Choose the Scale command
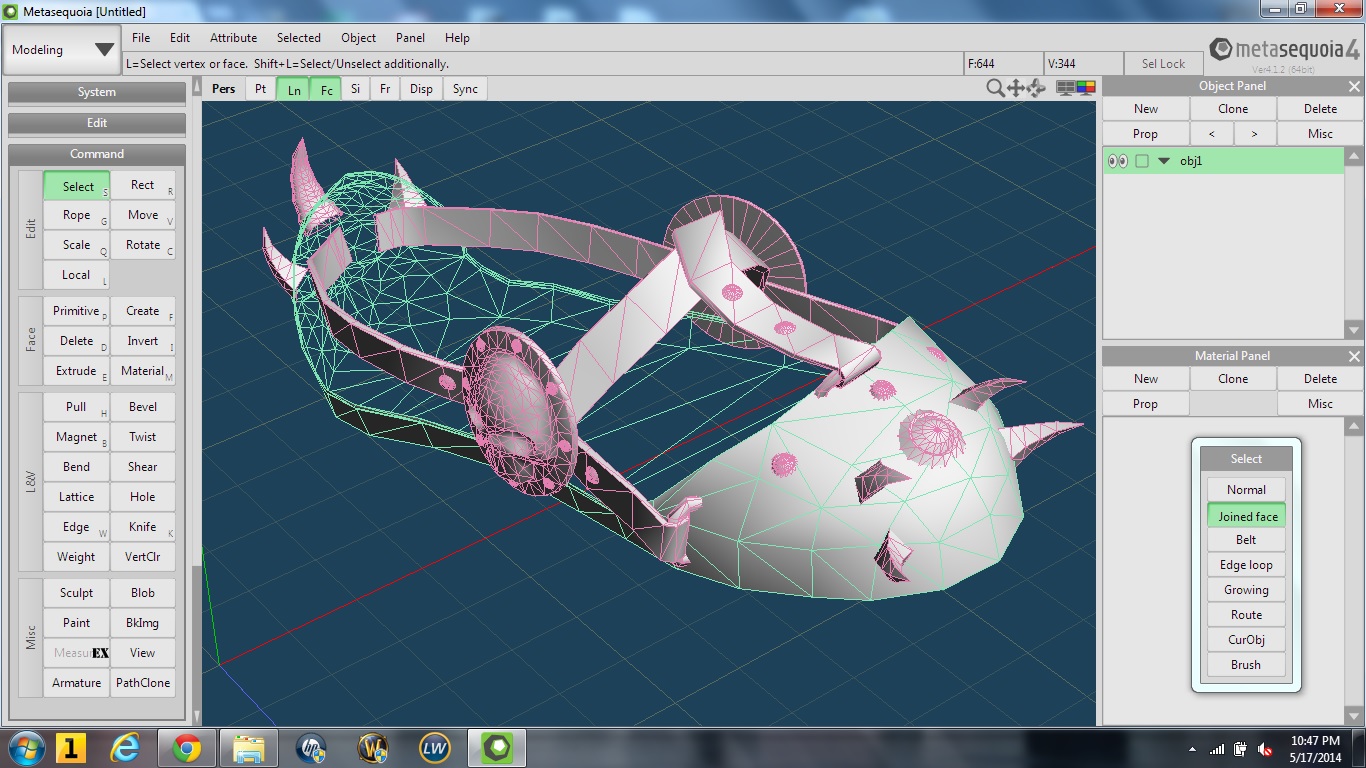Screen dimensions: 1366x768 coord(76,245)
